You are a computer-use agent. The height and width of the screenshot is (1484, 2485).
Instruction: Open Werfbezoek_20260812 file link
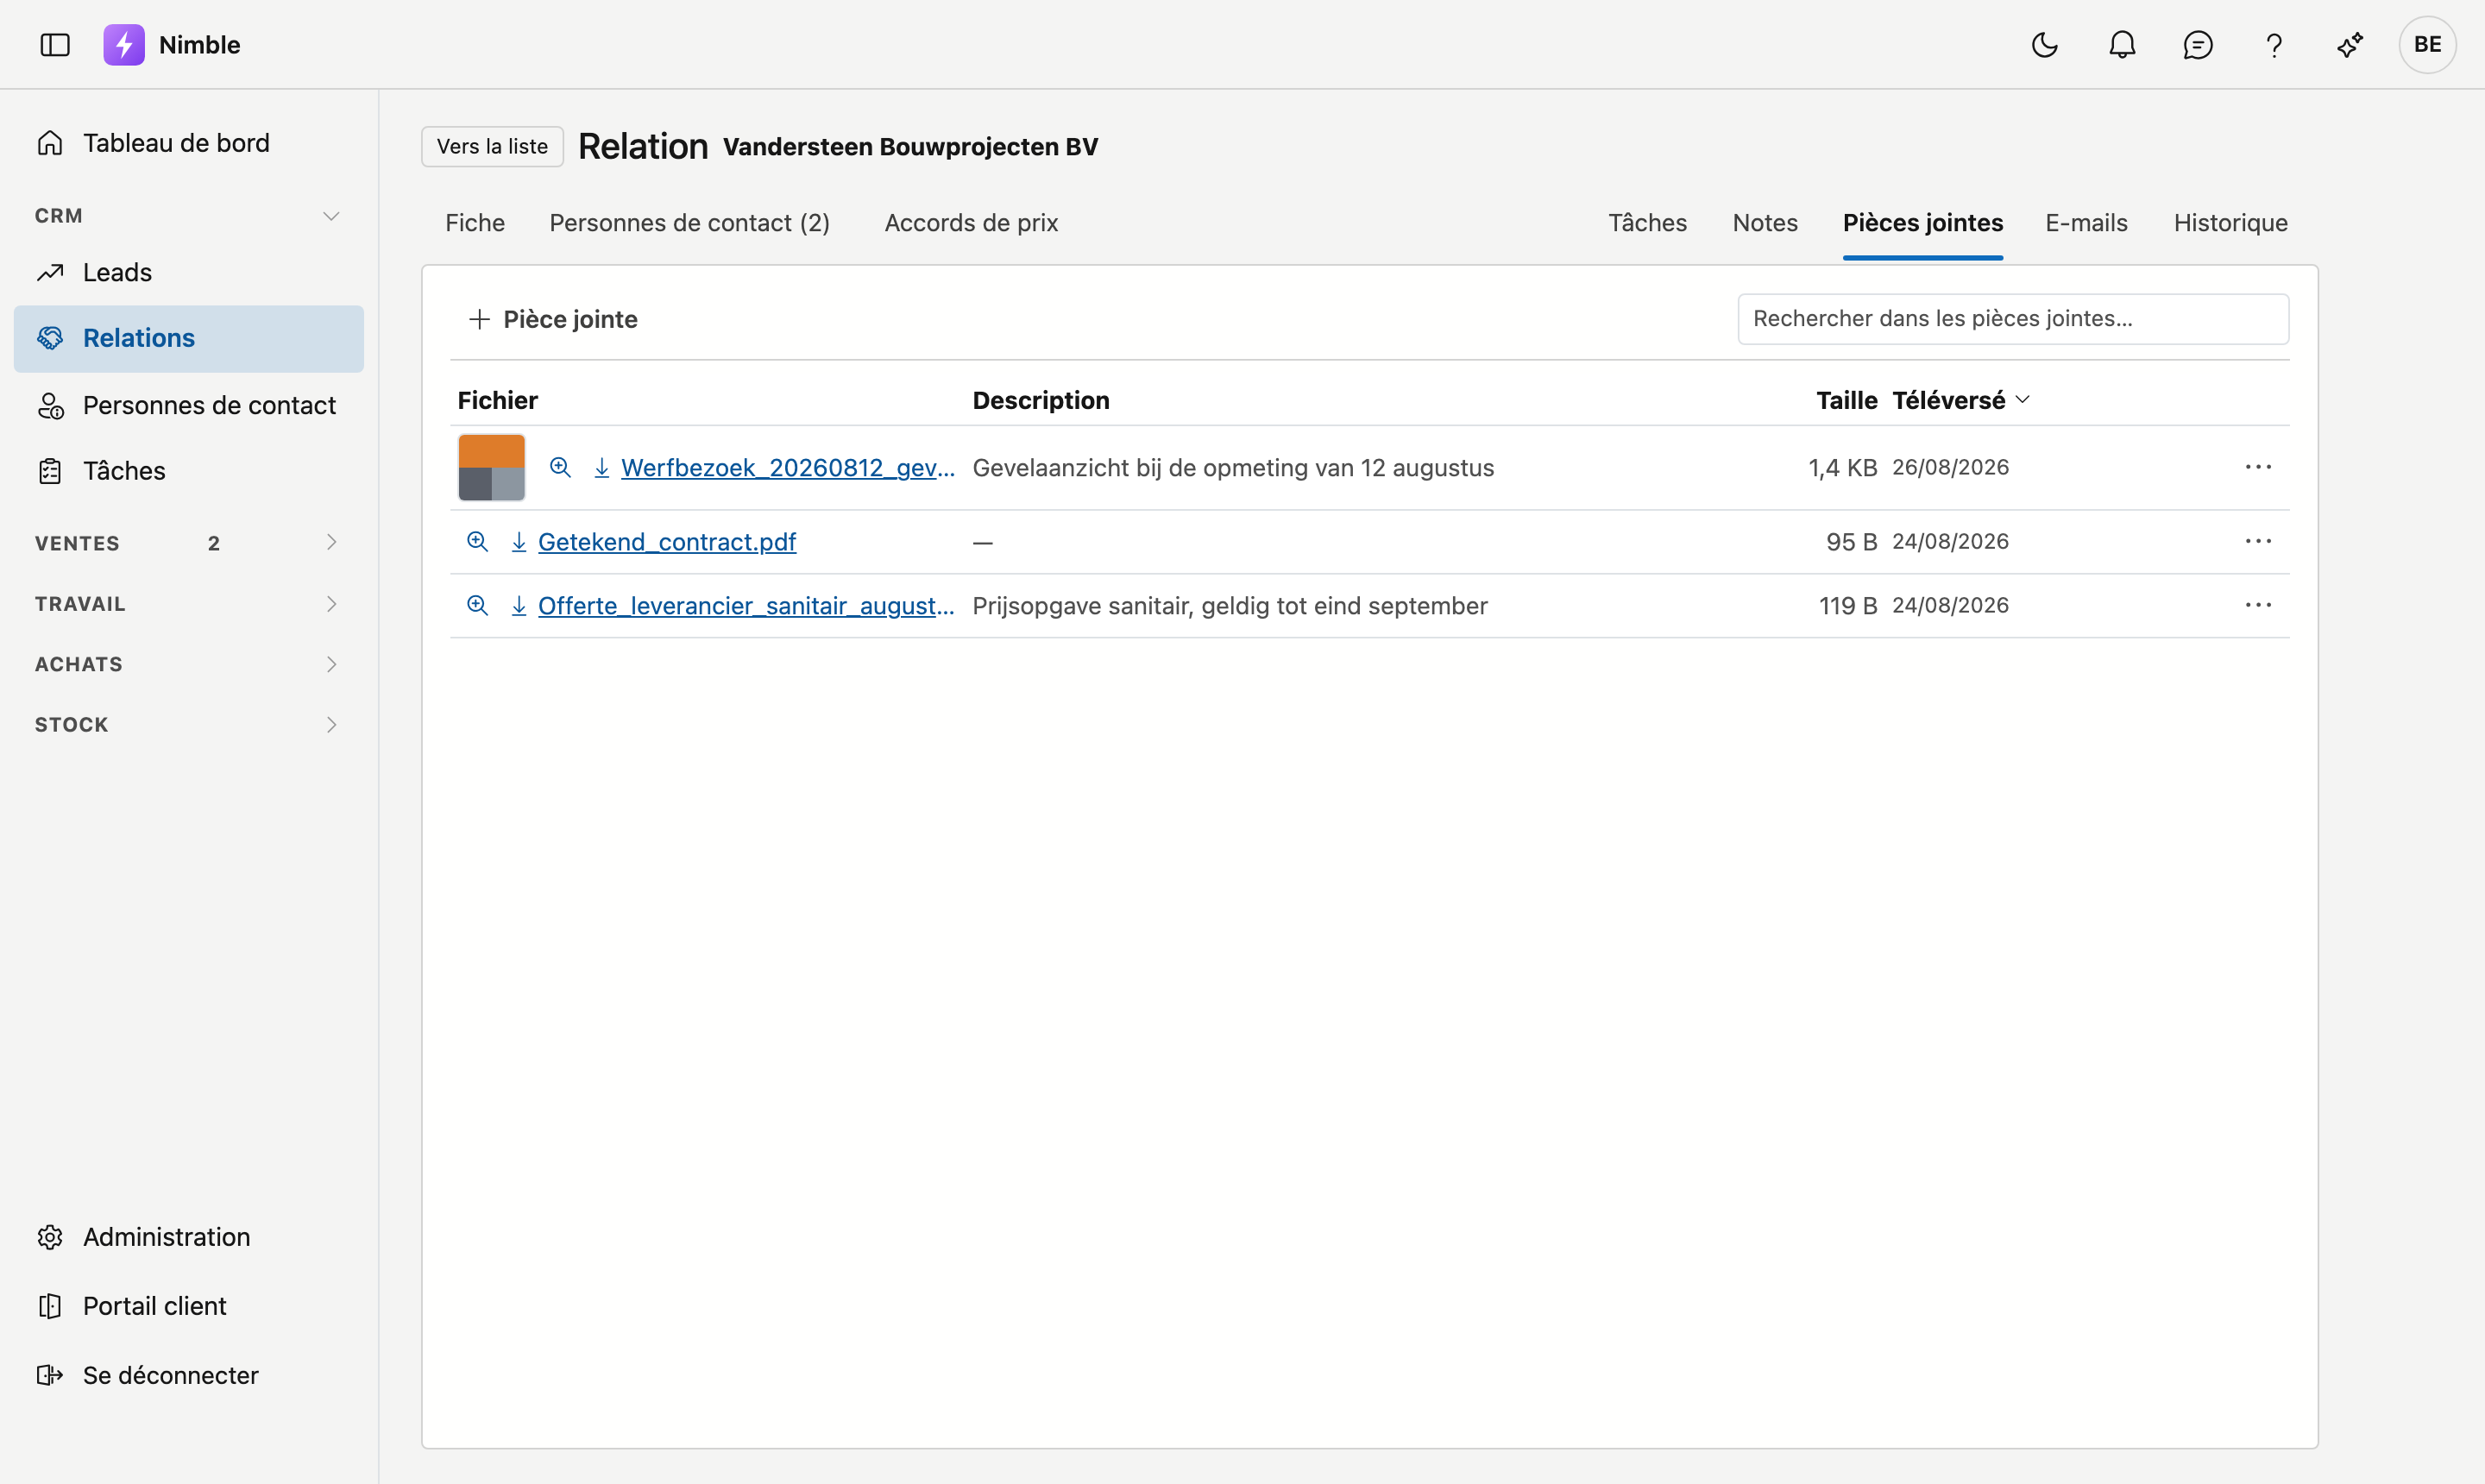click(787, 467)
